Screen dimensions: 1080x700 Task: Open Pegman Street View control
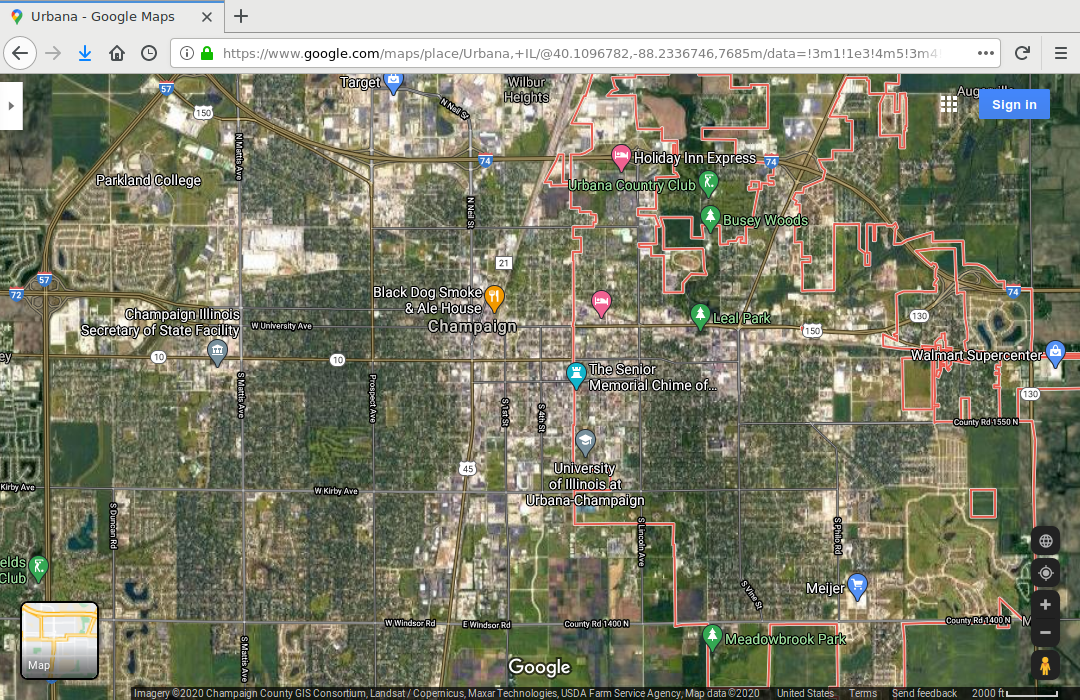pyautogui.click(x=1045, y=665)
